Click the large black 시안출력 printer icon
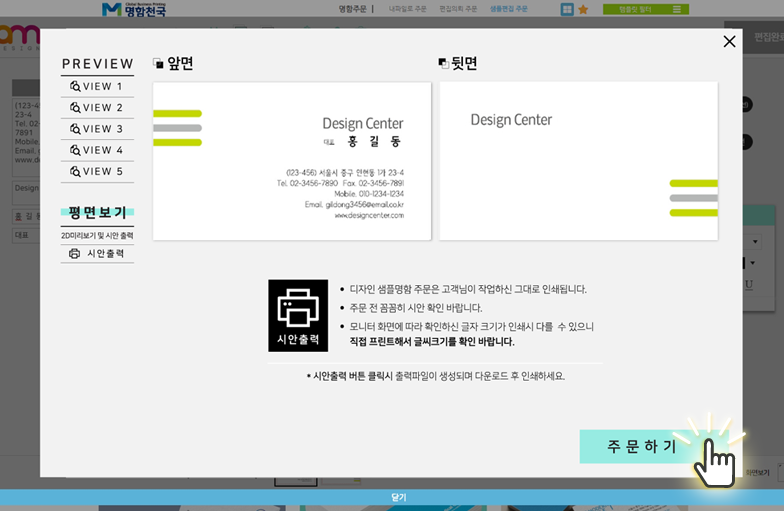 click(x=298, y=316)
